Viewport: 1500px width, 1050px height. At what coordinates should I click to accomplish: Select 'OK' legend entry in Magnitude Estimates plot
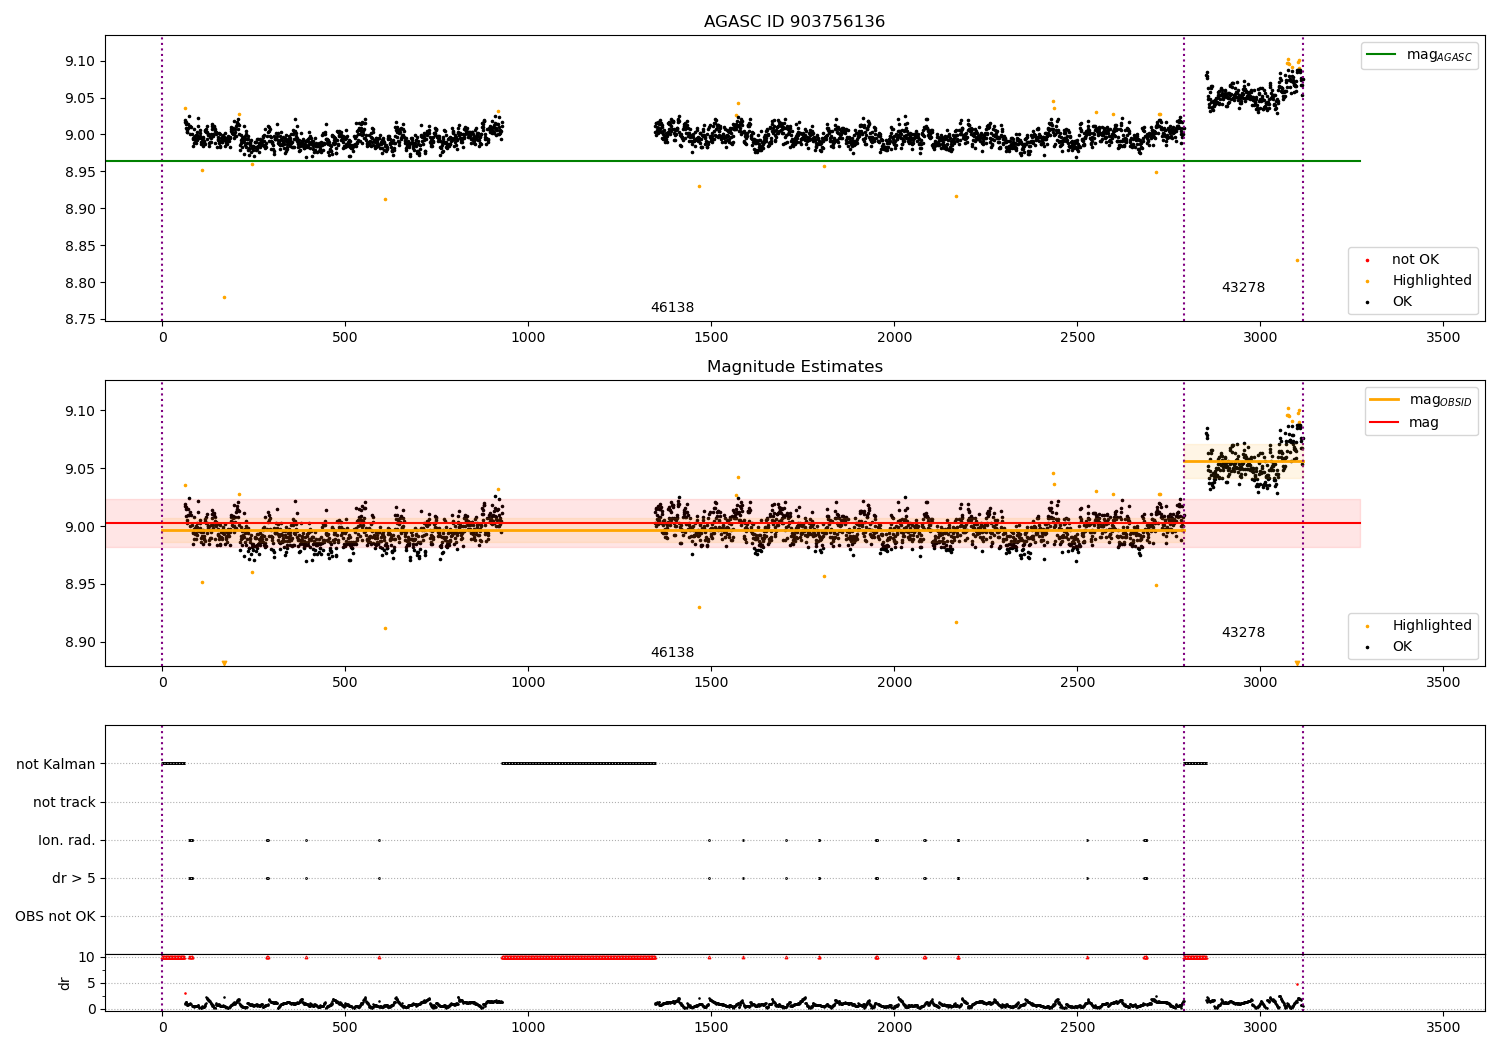pyautogui.click(x=1402, y=646)
